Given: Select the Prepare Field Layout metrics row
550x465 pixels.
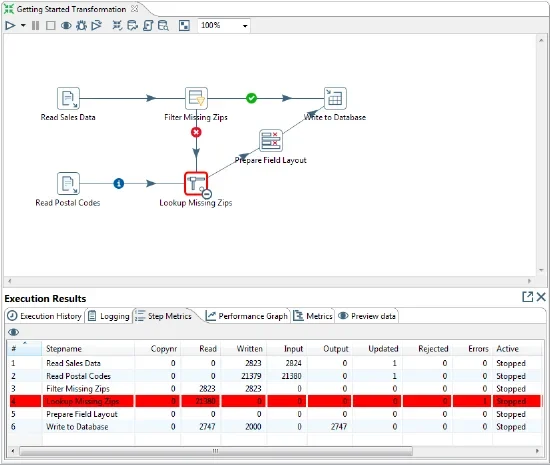Looking at the screenshot, I should 275,414.
